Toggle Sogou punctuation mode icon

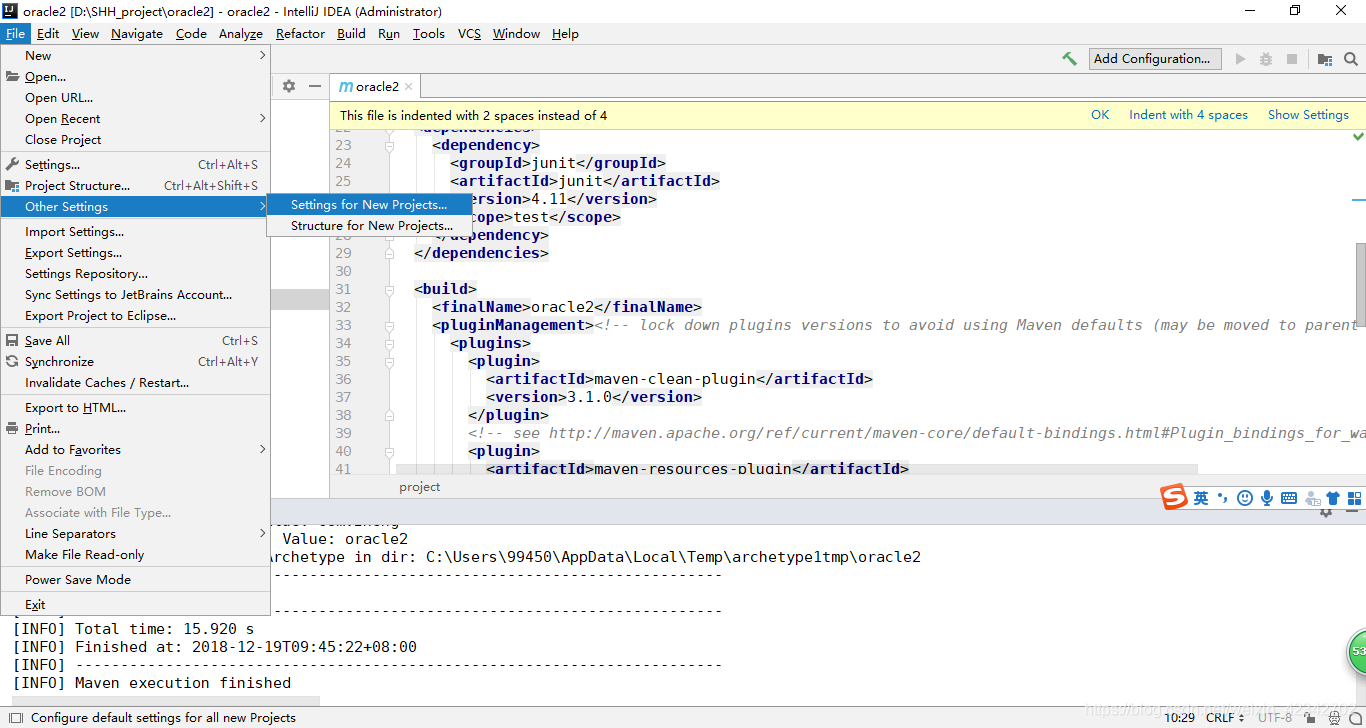pos(1223,498)
